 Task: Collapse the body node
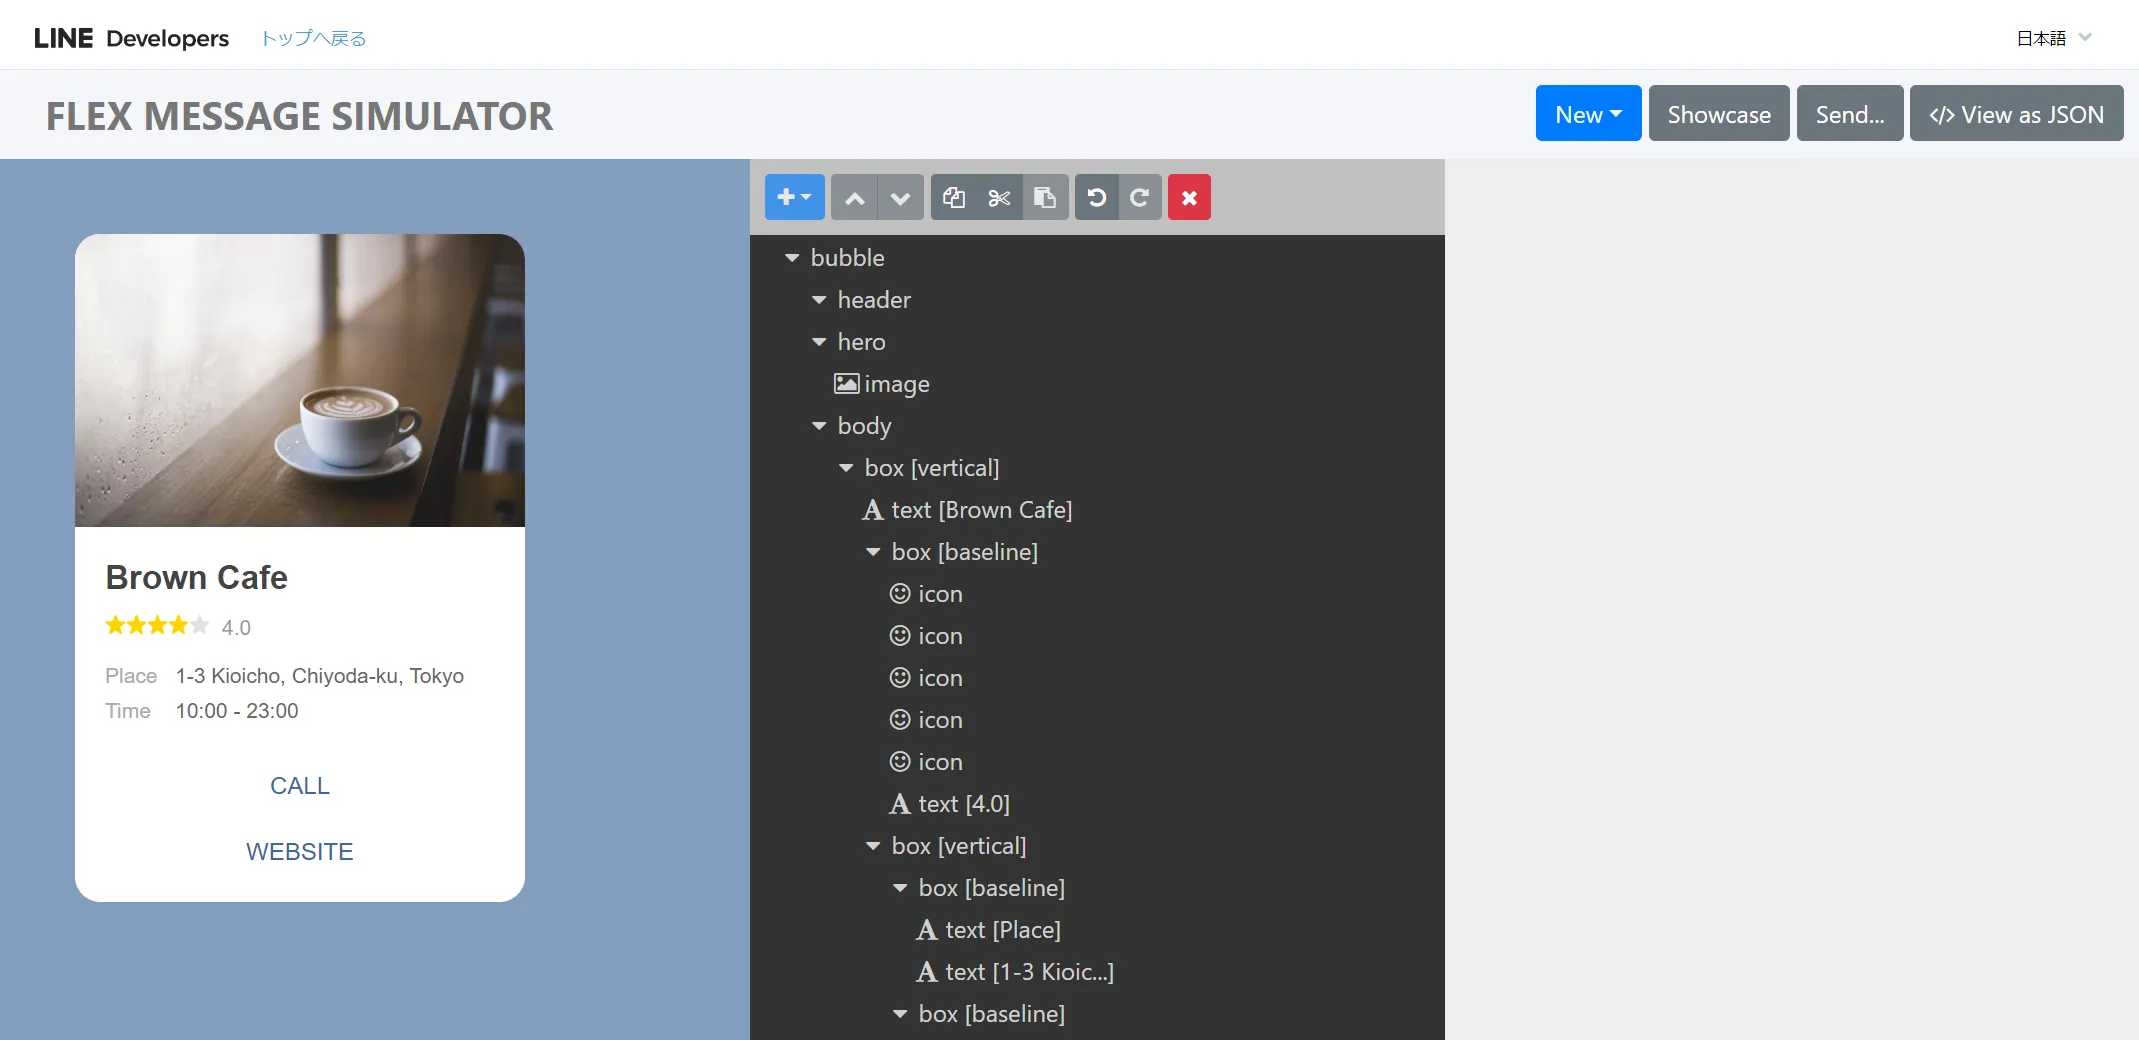tap(819, 426)
